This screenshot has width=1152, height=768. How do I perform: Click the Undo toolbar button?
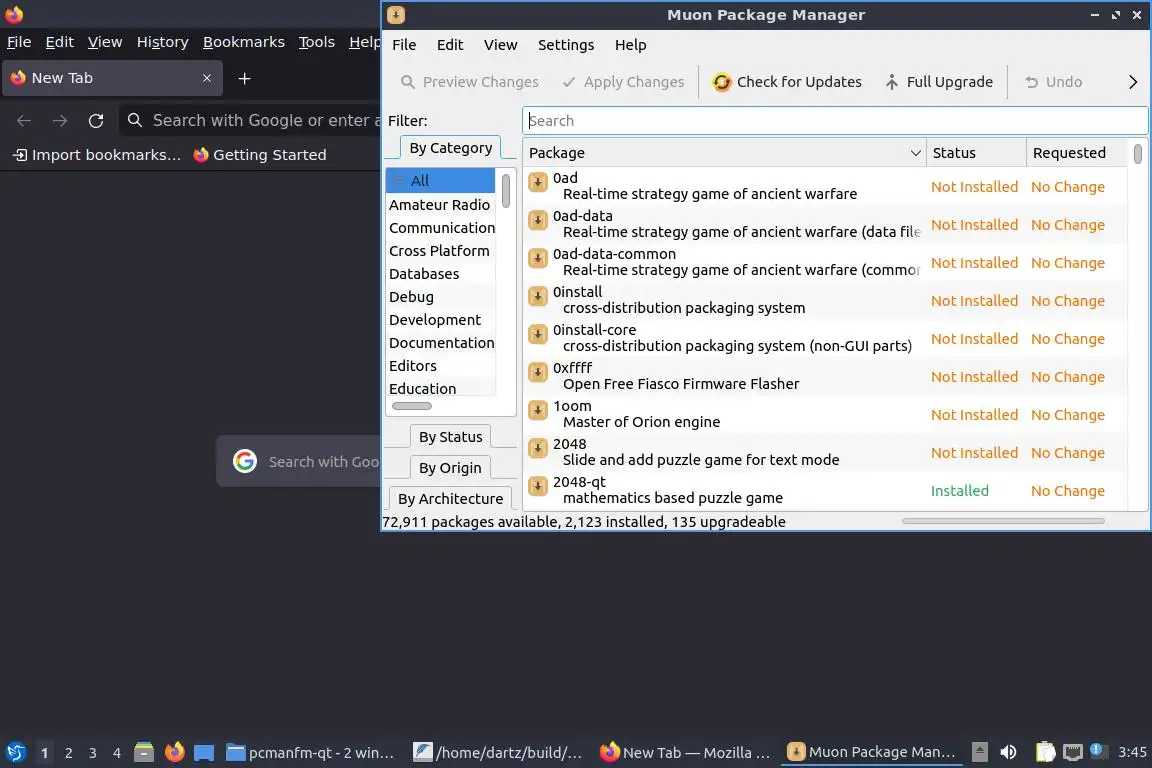pos(1053,82)
